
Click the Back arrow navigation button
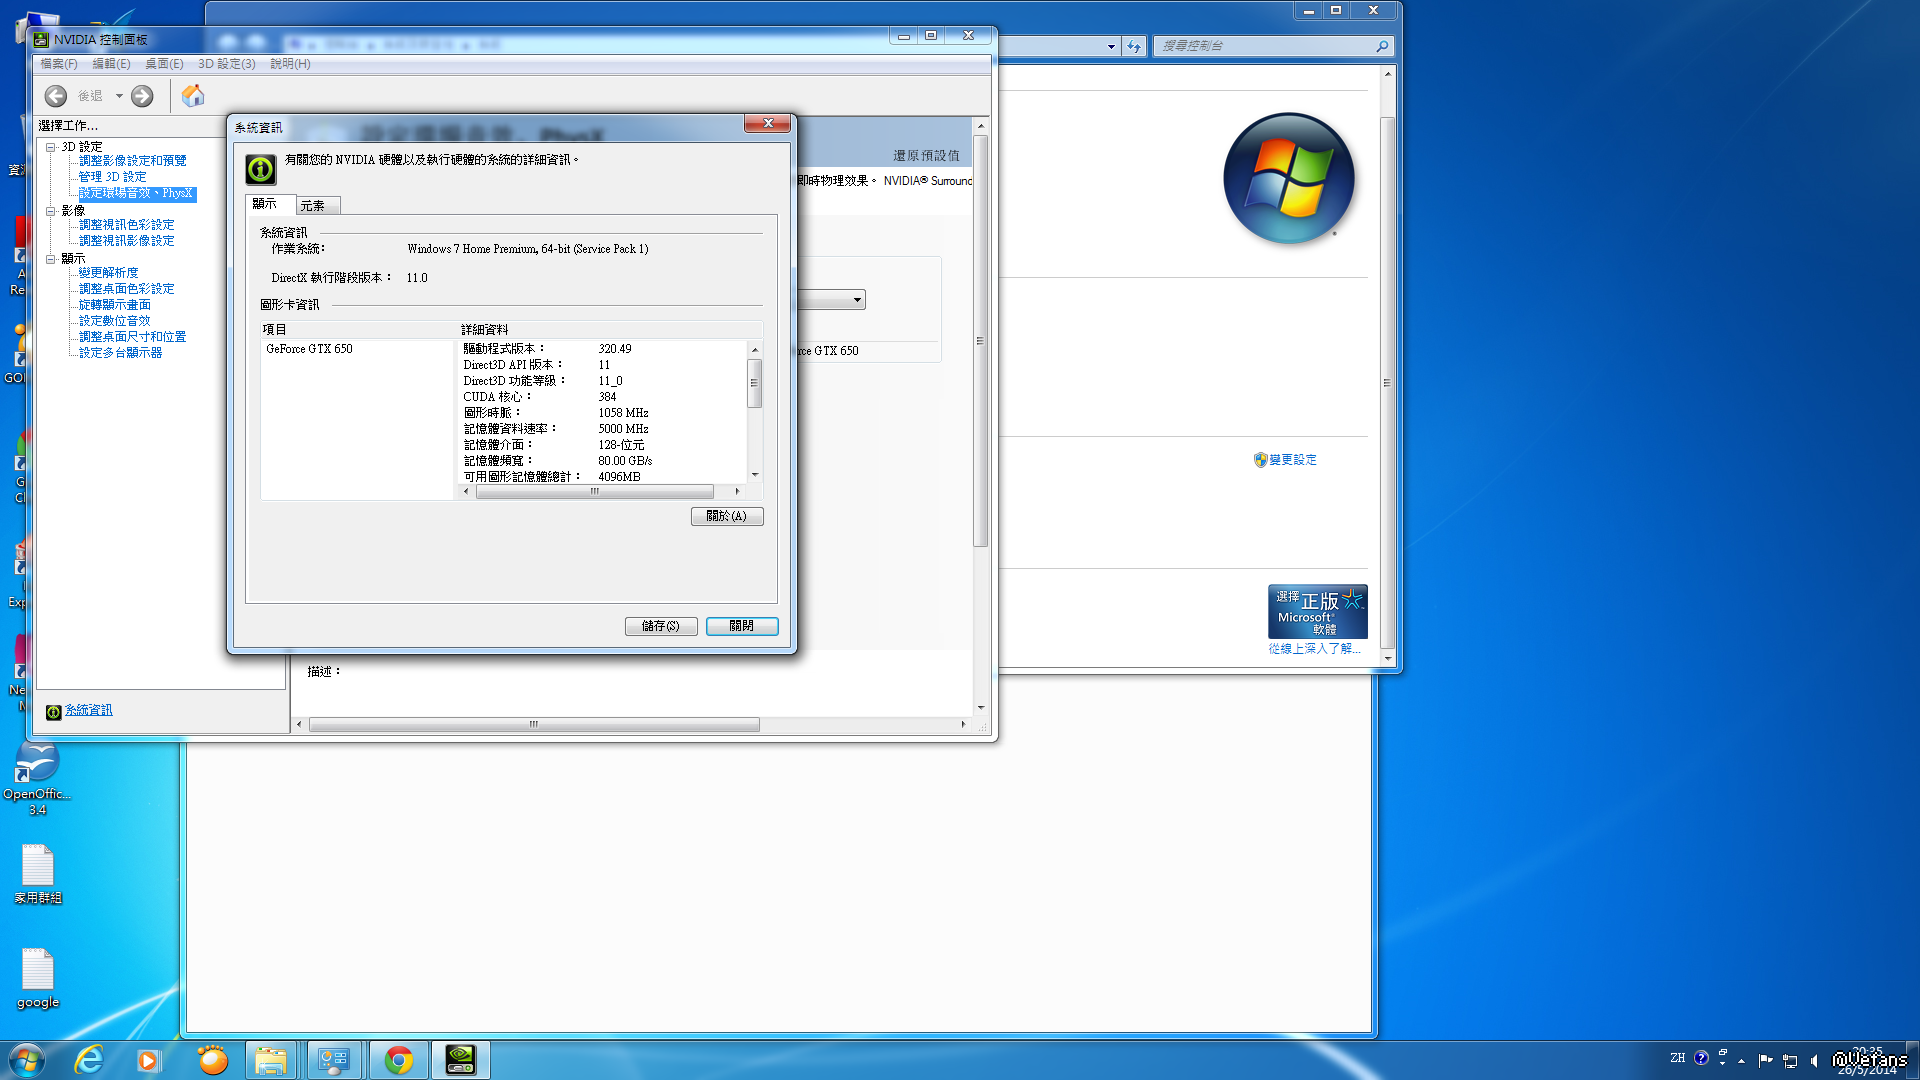[56, 96]
